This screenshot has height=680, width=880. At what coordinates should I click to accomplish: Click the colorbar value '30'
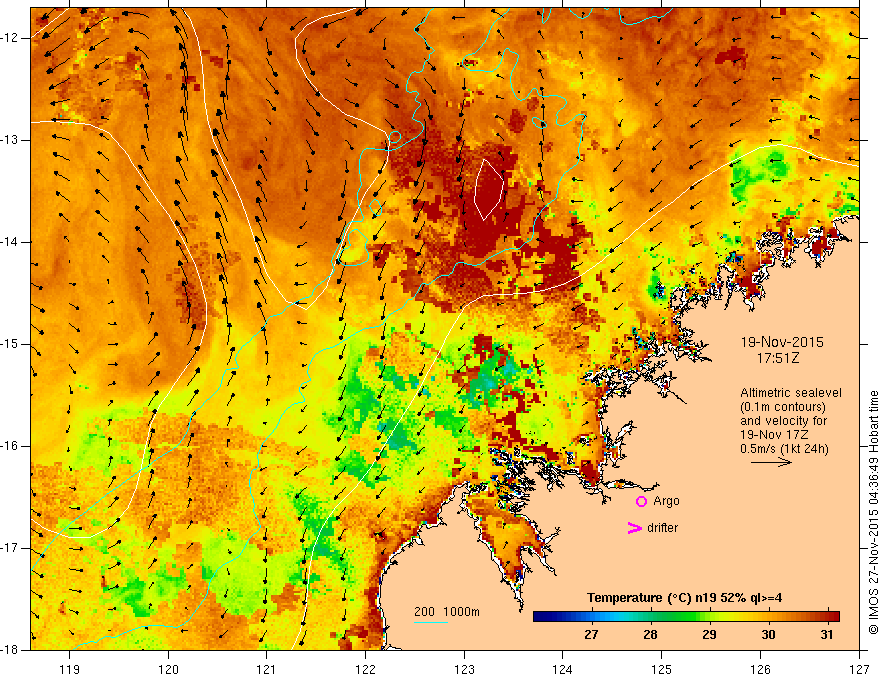pyautogui.click(x=768, y=635)
